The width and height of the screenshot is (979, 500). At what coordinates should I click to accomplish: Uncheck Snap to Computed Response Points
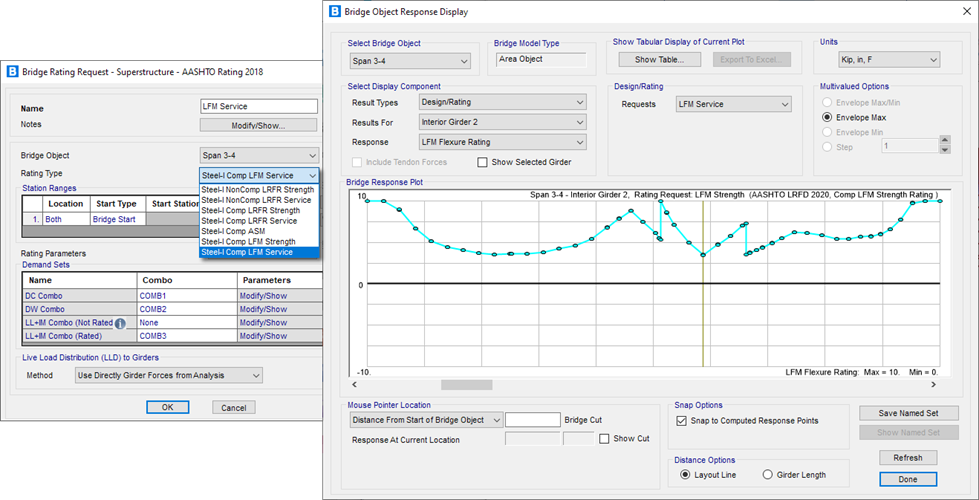[681, 421]
